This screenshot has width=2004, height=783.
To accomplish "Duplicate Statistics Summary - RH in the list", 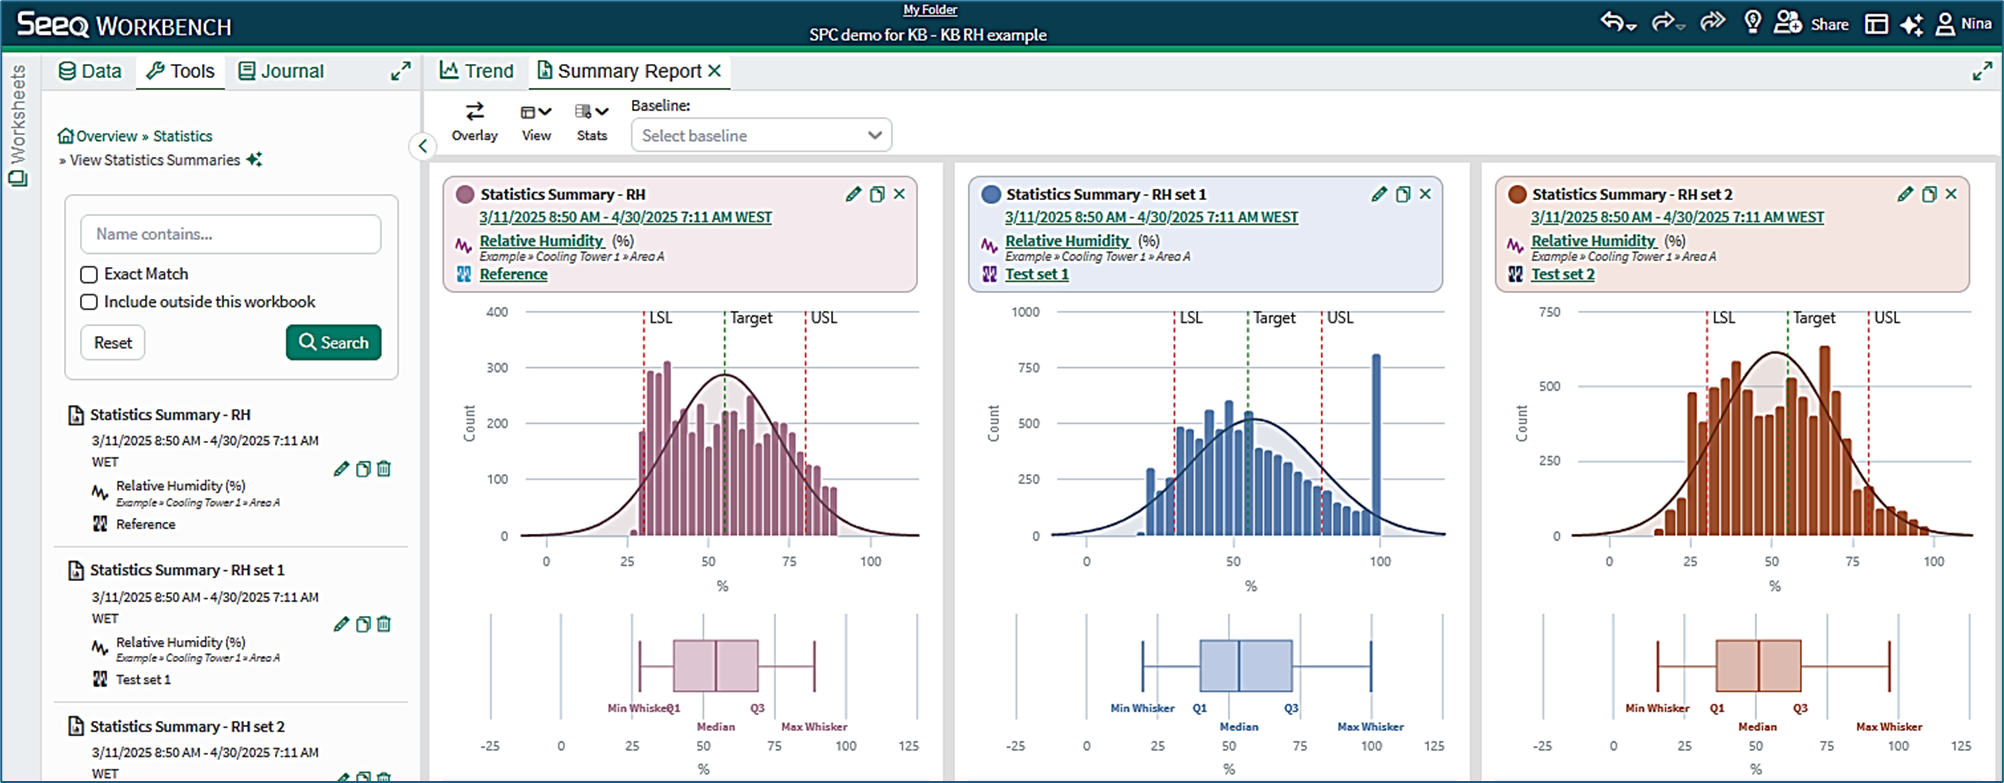I will tap(363, 469).
